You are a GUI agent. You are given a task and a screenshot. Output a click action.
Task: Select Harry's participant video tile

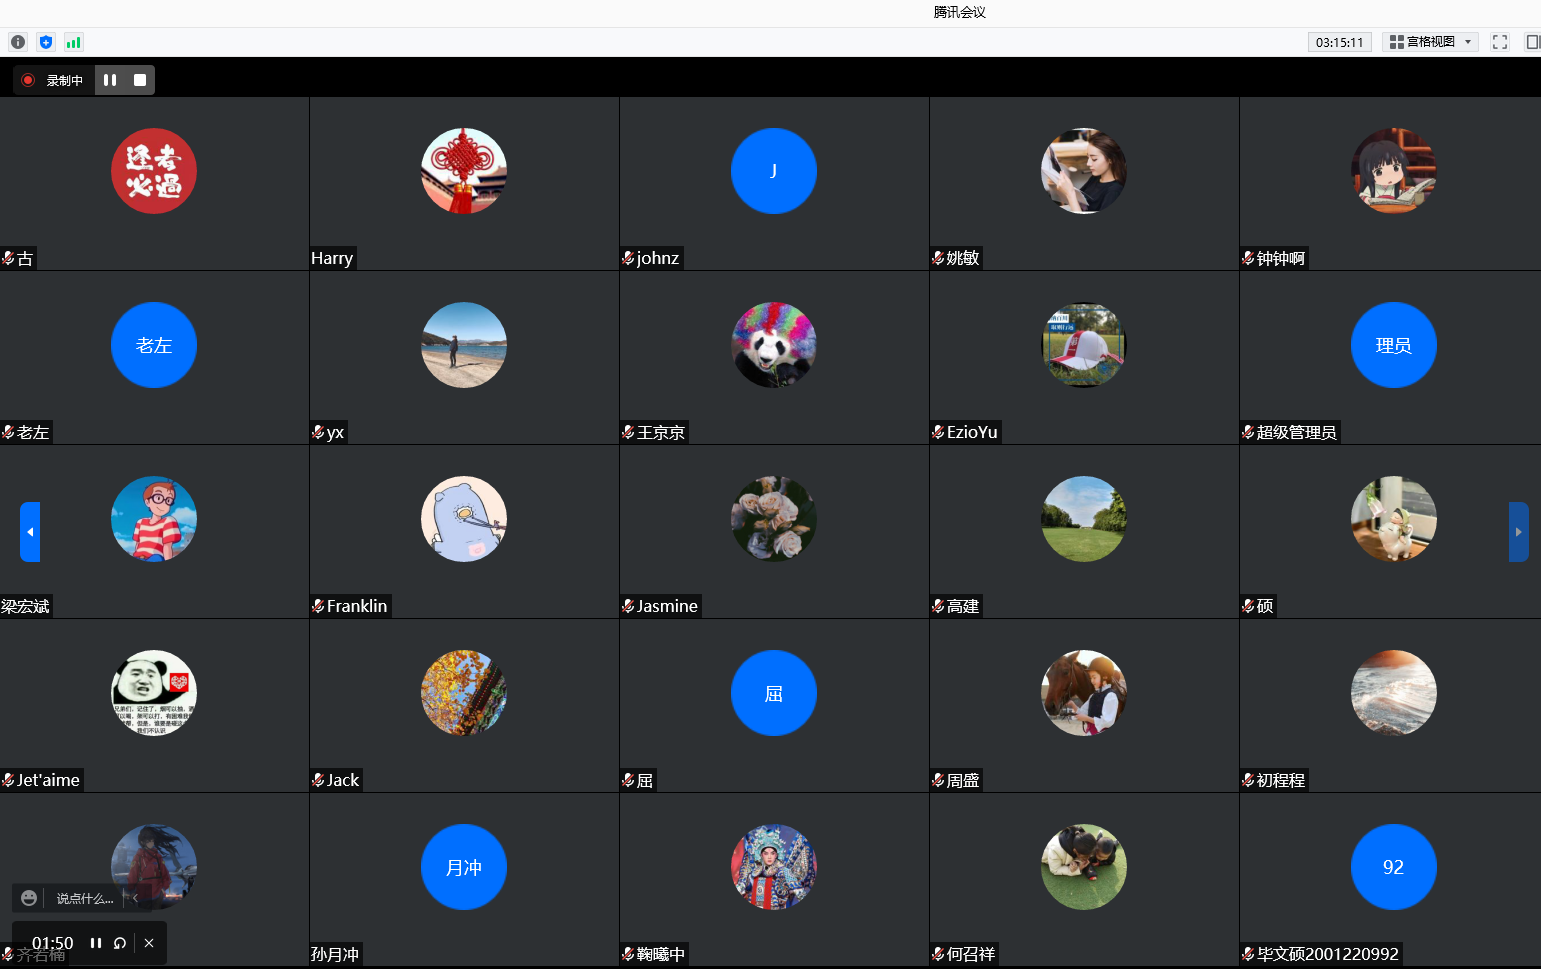click(464, 183)
